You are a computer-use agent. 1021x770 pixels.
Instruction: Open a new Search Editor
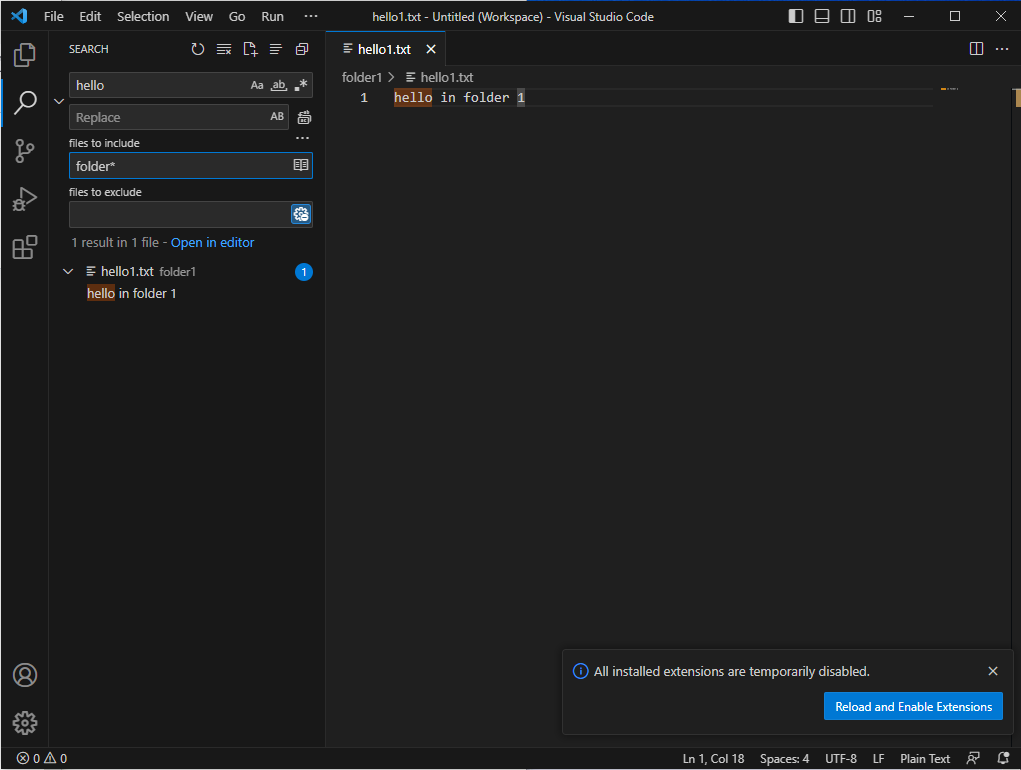[249, 48]
